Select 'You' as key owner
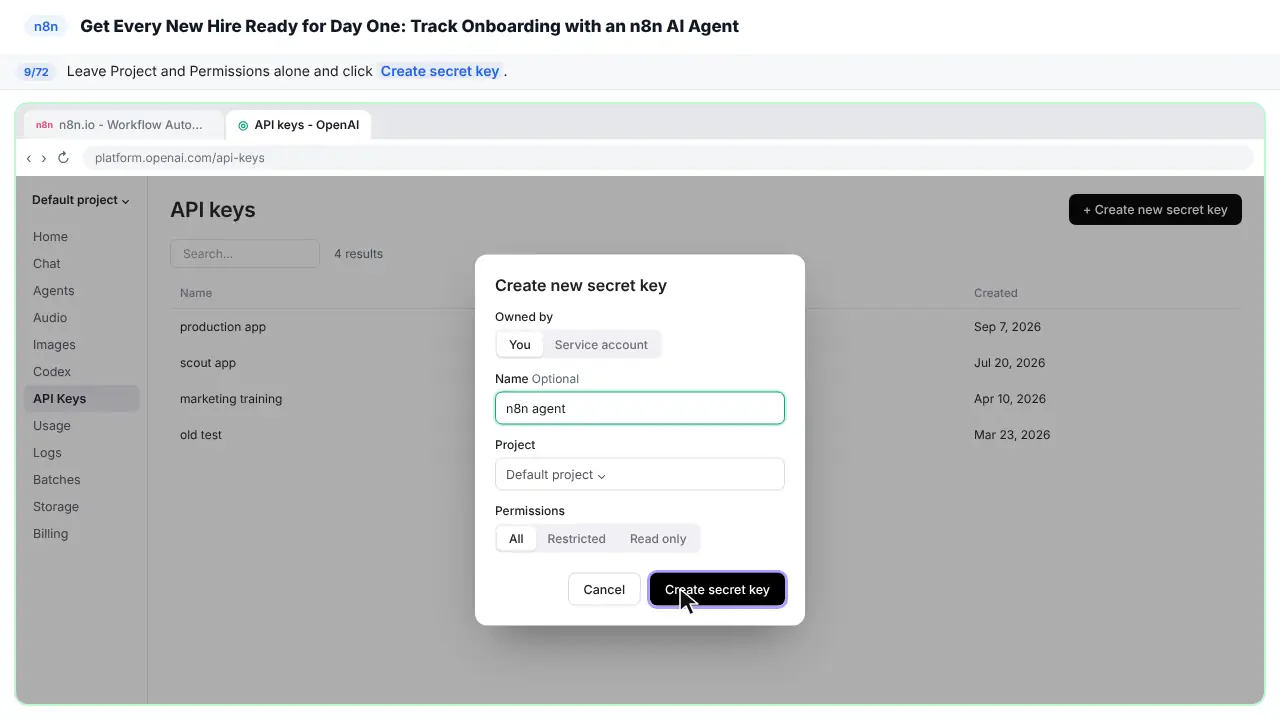The height and width of the screenshot is (720, 1280). (x=520, y=344)
